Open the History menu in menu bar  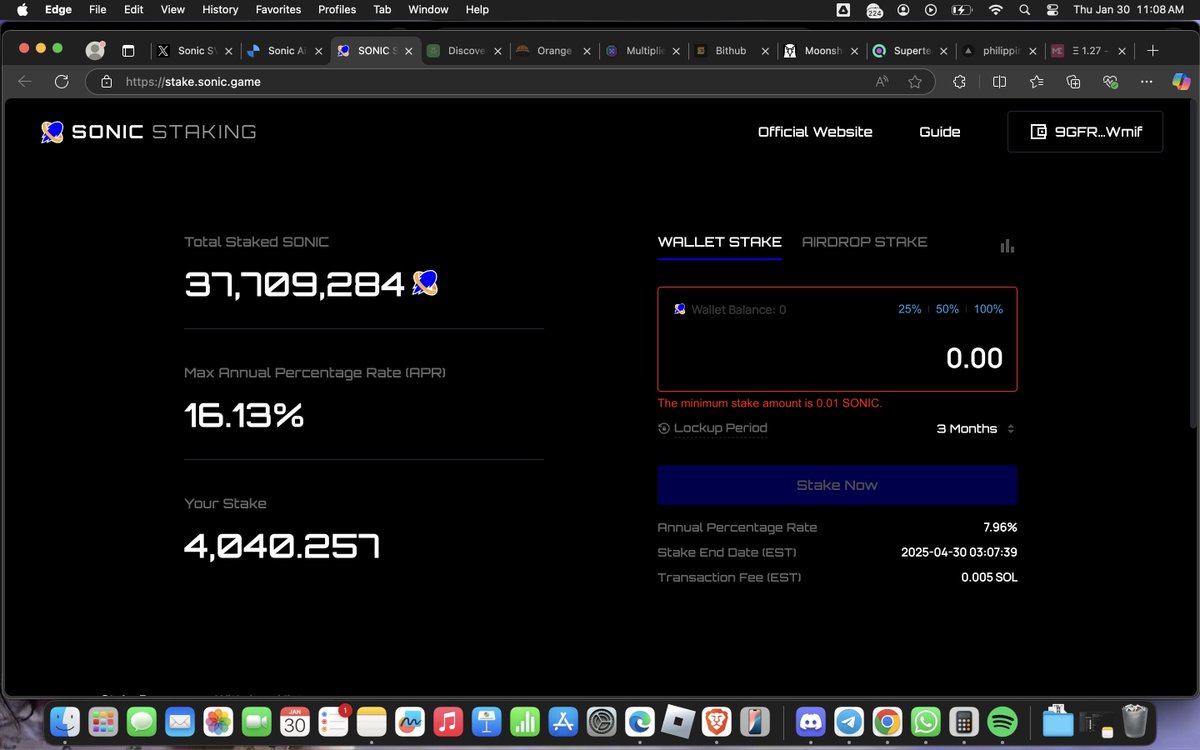220,9
